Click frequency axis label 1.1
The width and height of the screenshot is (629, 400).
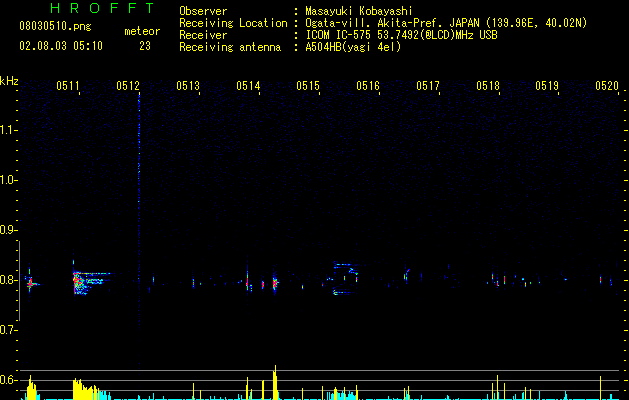[7, 130]
